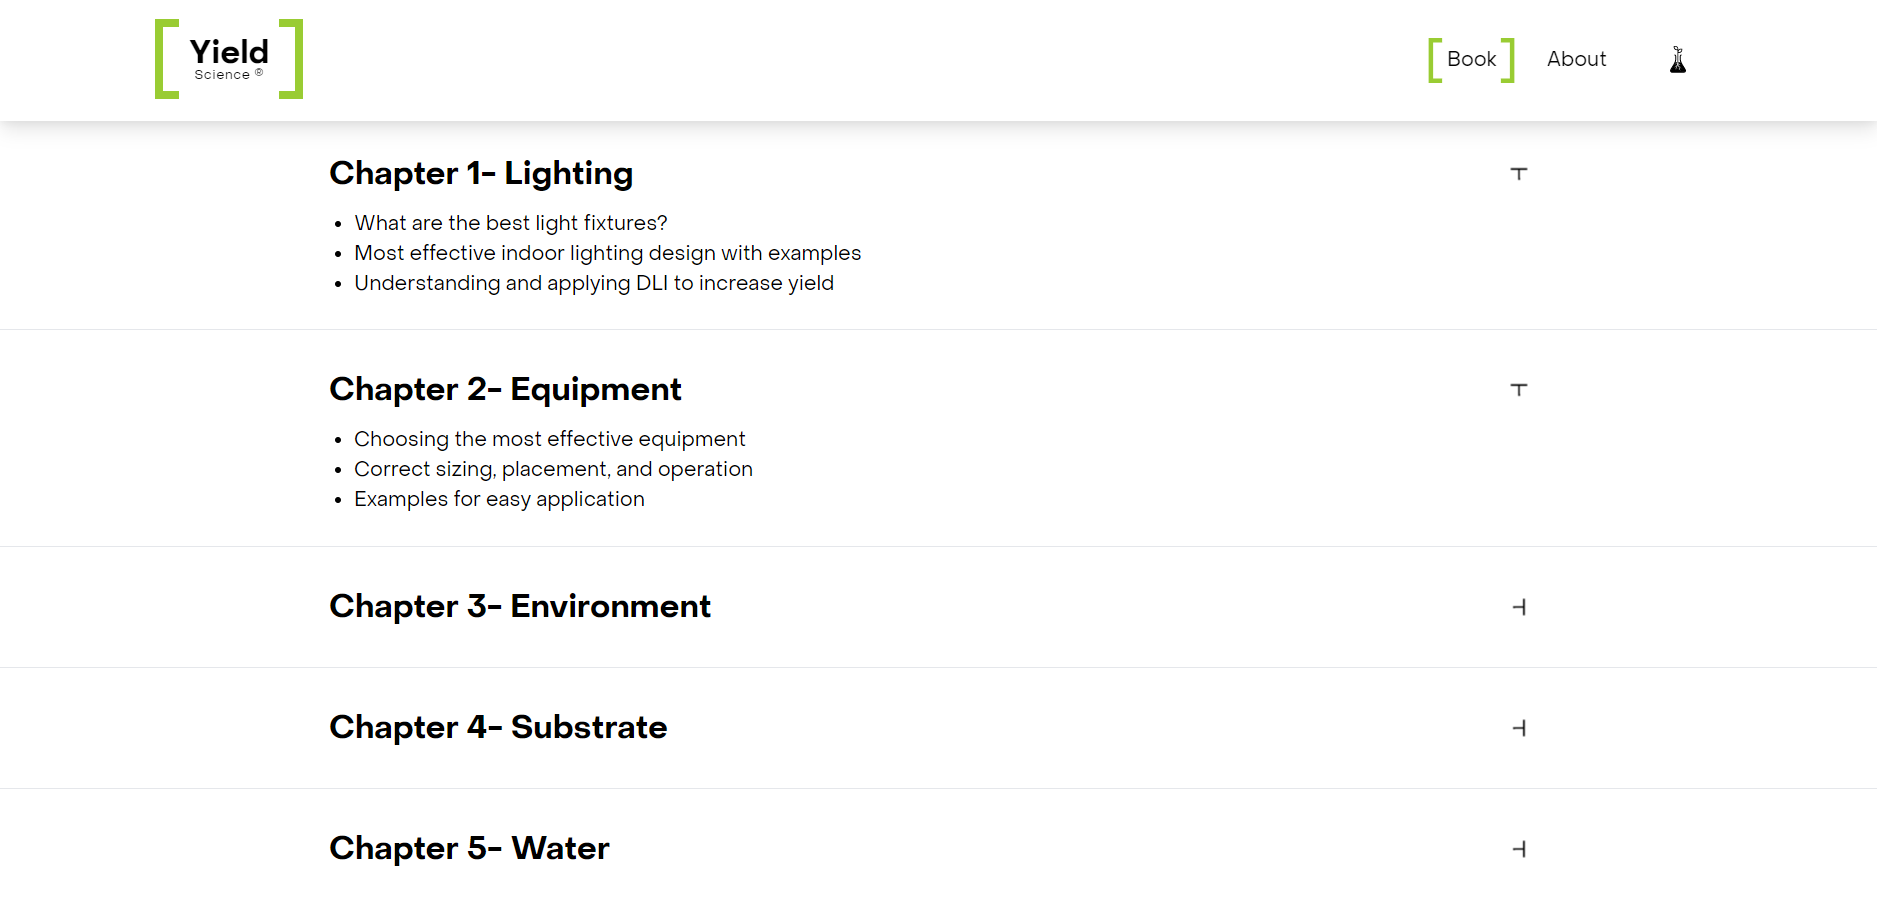Open the Chapter 3- Environment section title
The height and width of the screenshot is (906, 1877).
520,606
